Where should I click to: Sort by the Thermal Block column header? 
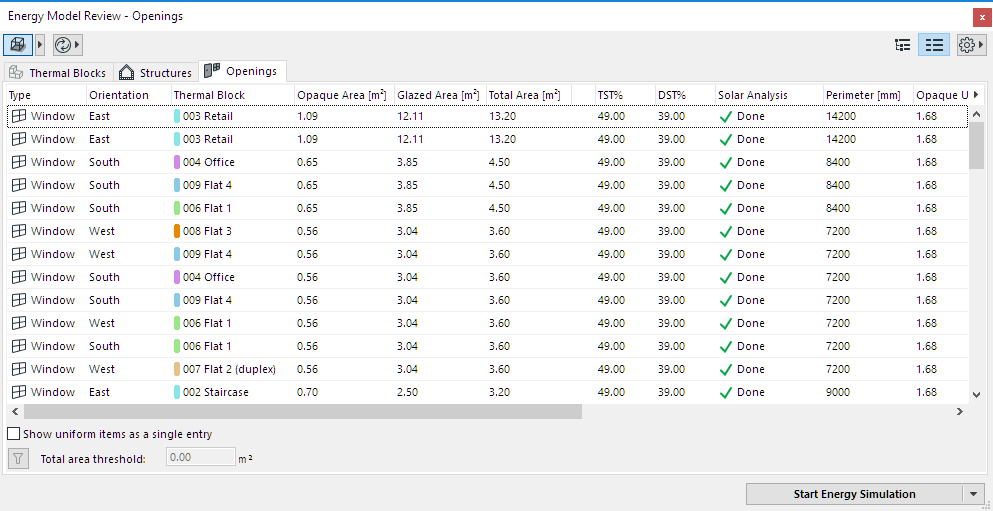click(232, 95)
